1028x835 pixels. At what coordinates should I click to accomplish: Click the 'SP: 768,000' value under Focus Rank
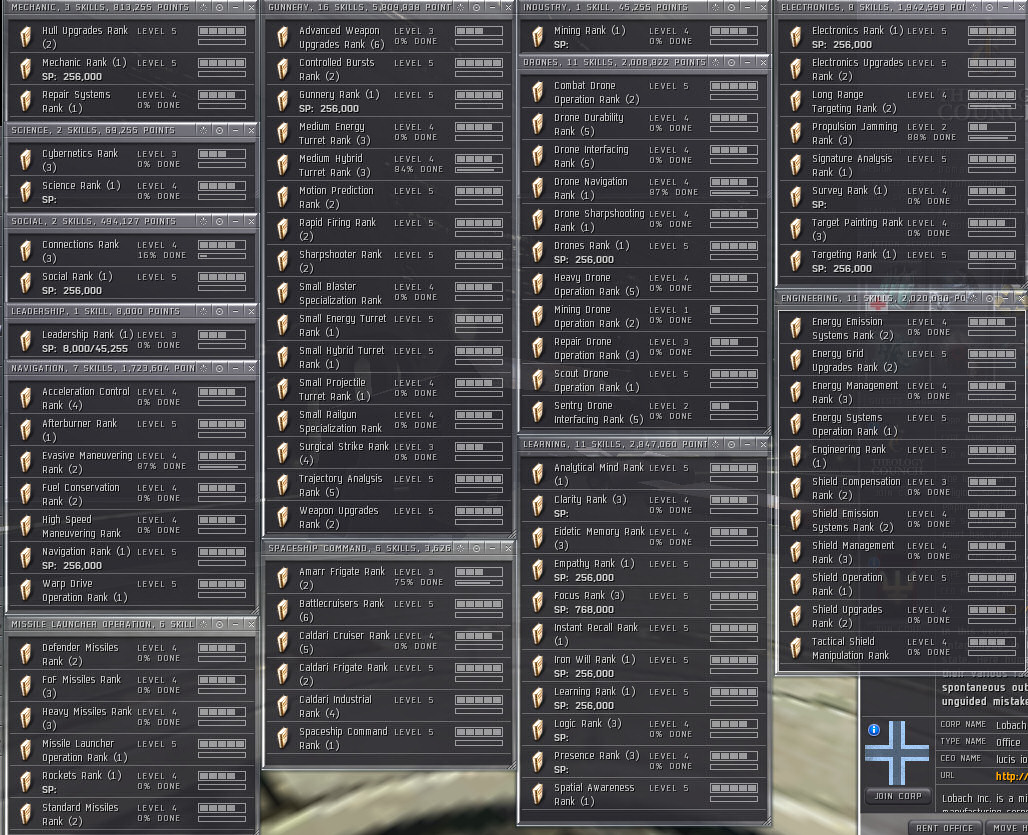pyautogui.click(x=583, y=610)
